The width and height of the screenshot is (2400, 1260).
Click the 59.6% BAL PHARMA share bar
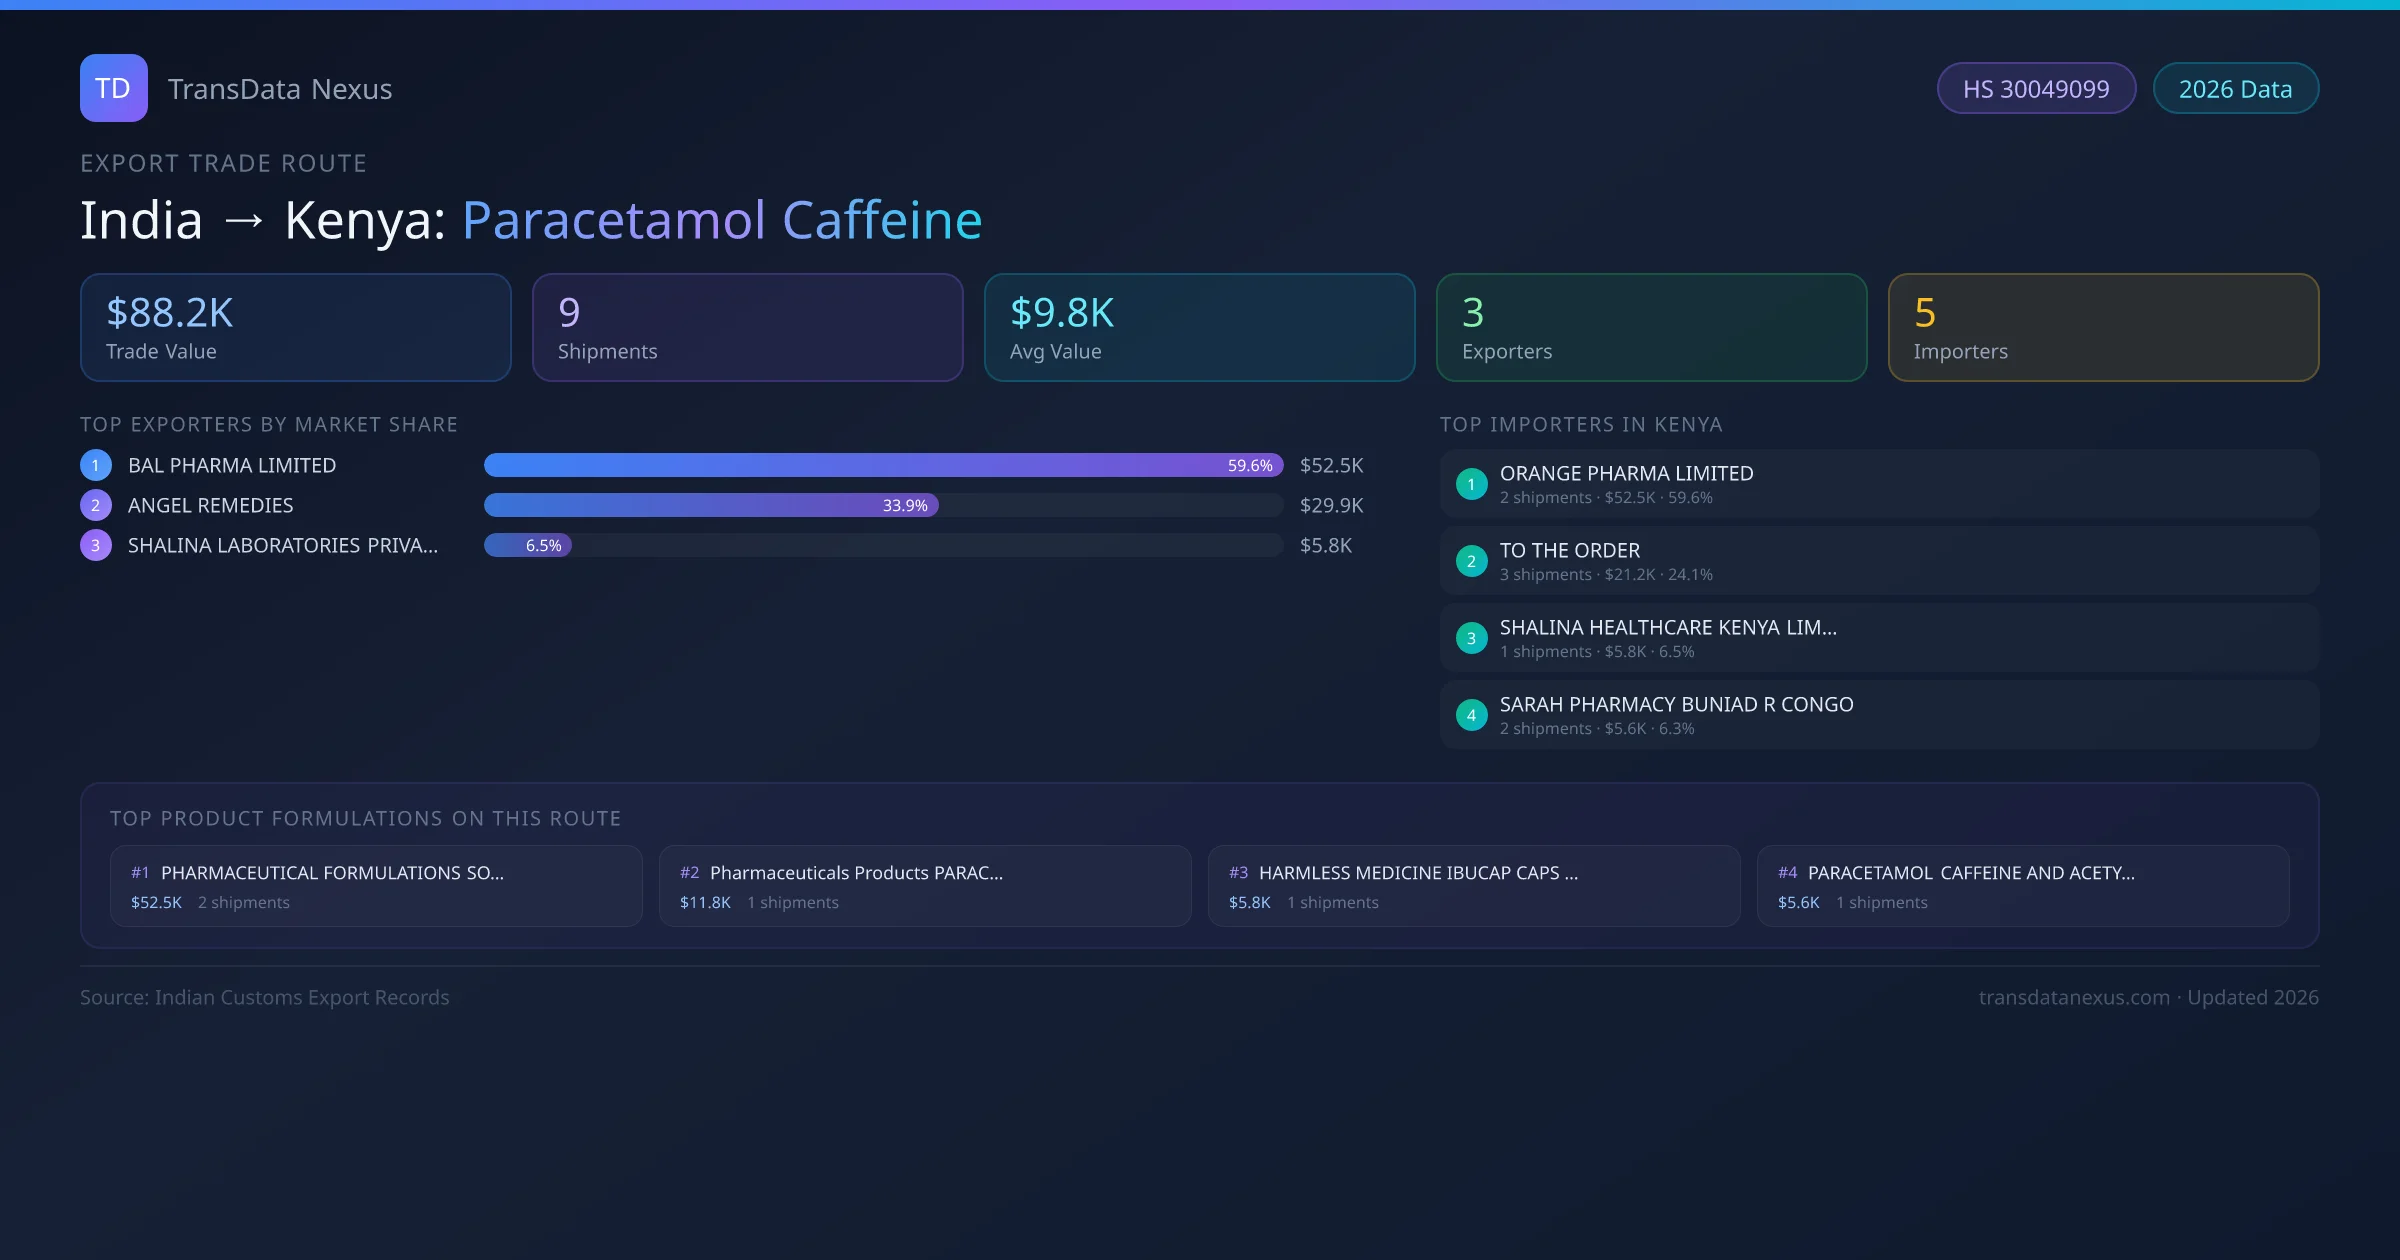882,465
